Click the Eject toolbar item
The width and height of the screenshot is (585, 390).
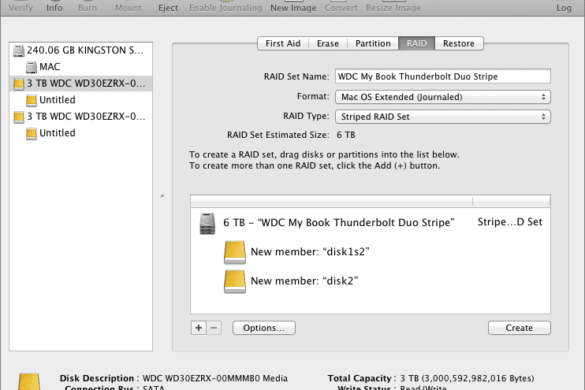click(x=168, y=7)
